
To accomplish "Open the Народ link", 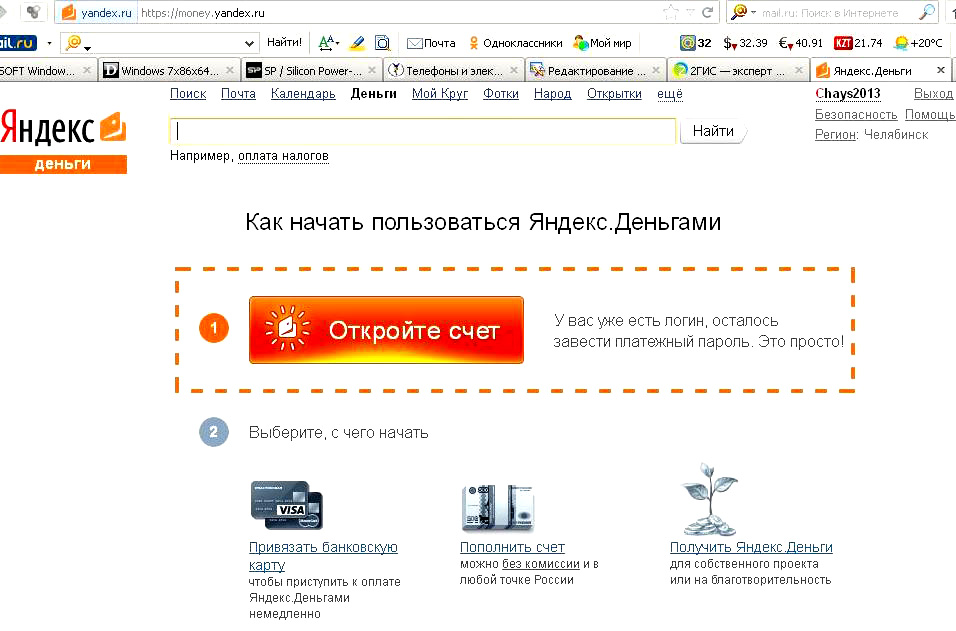I will 552,94.
